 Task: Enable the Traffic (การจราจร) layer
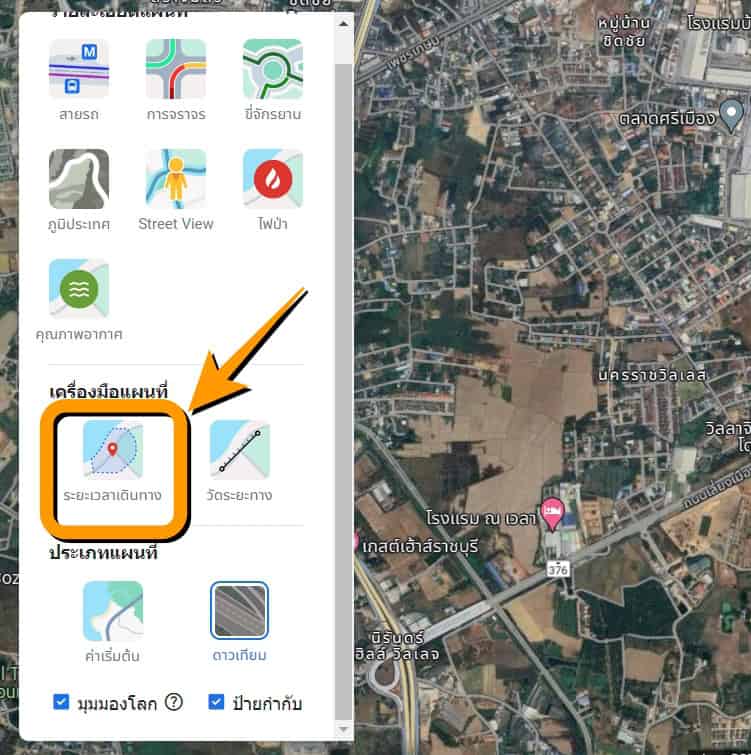pos(175,69)
